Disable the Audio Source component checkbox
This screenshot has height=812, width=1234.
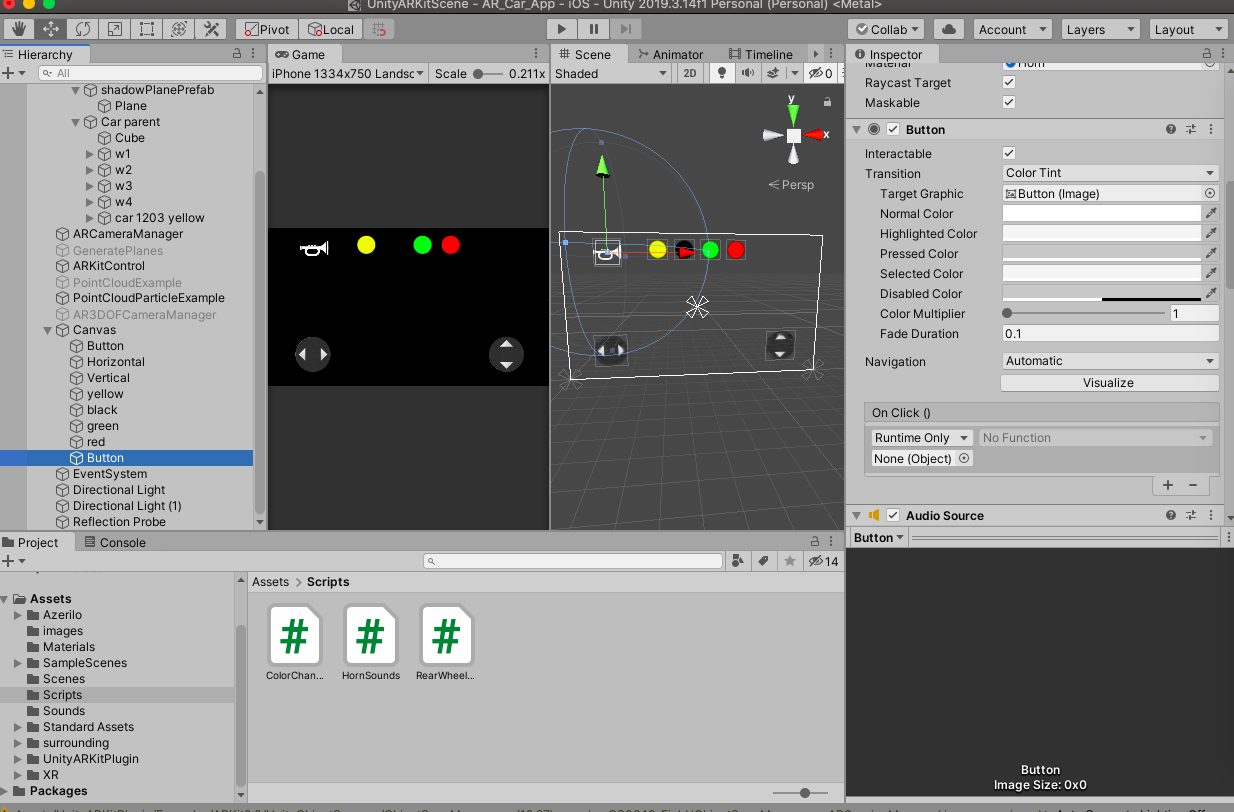[893, 515]
